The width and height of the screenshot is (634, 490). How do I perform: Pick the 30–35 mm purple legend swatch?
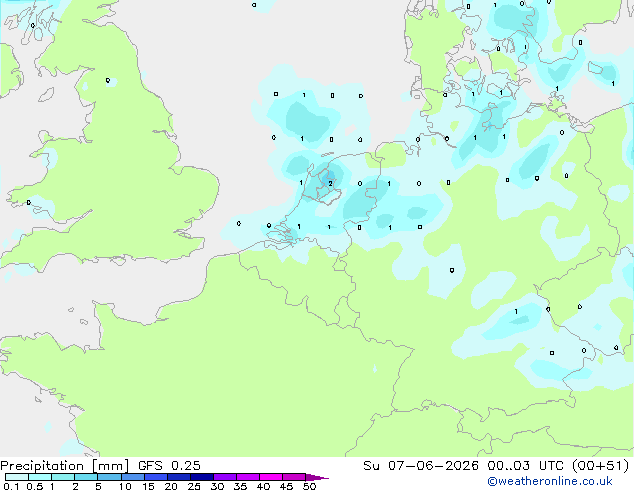coord(225,477)
